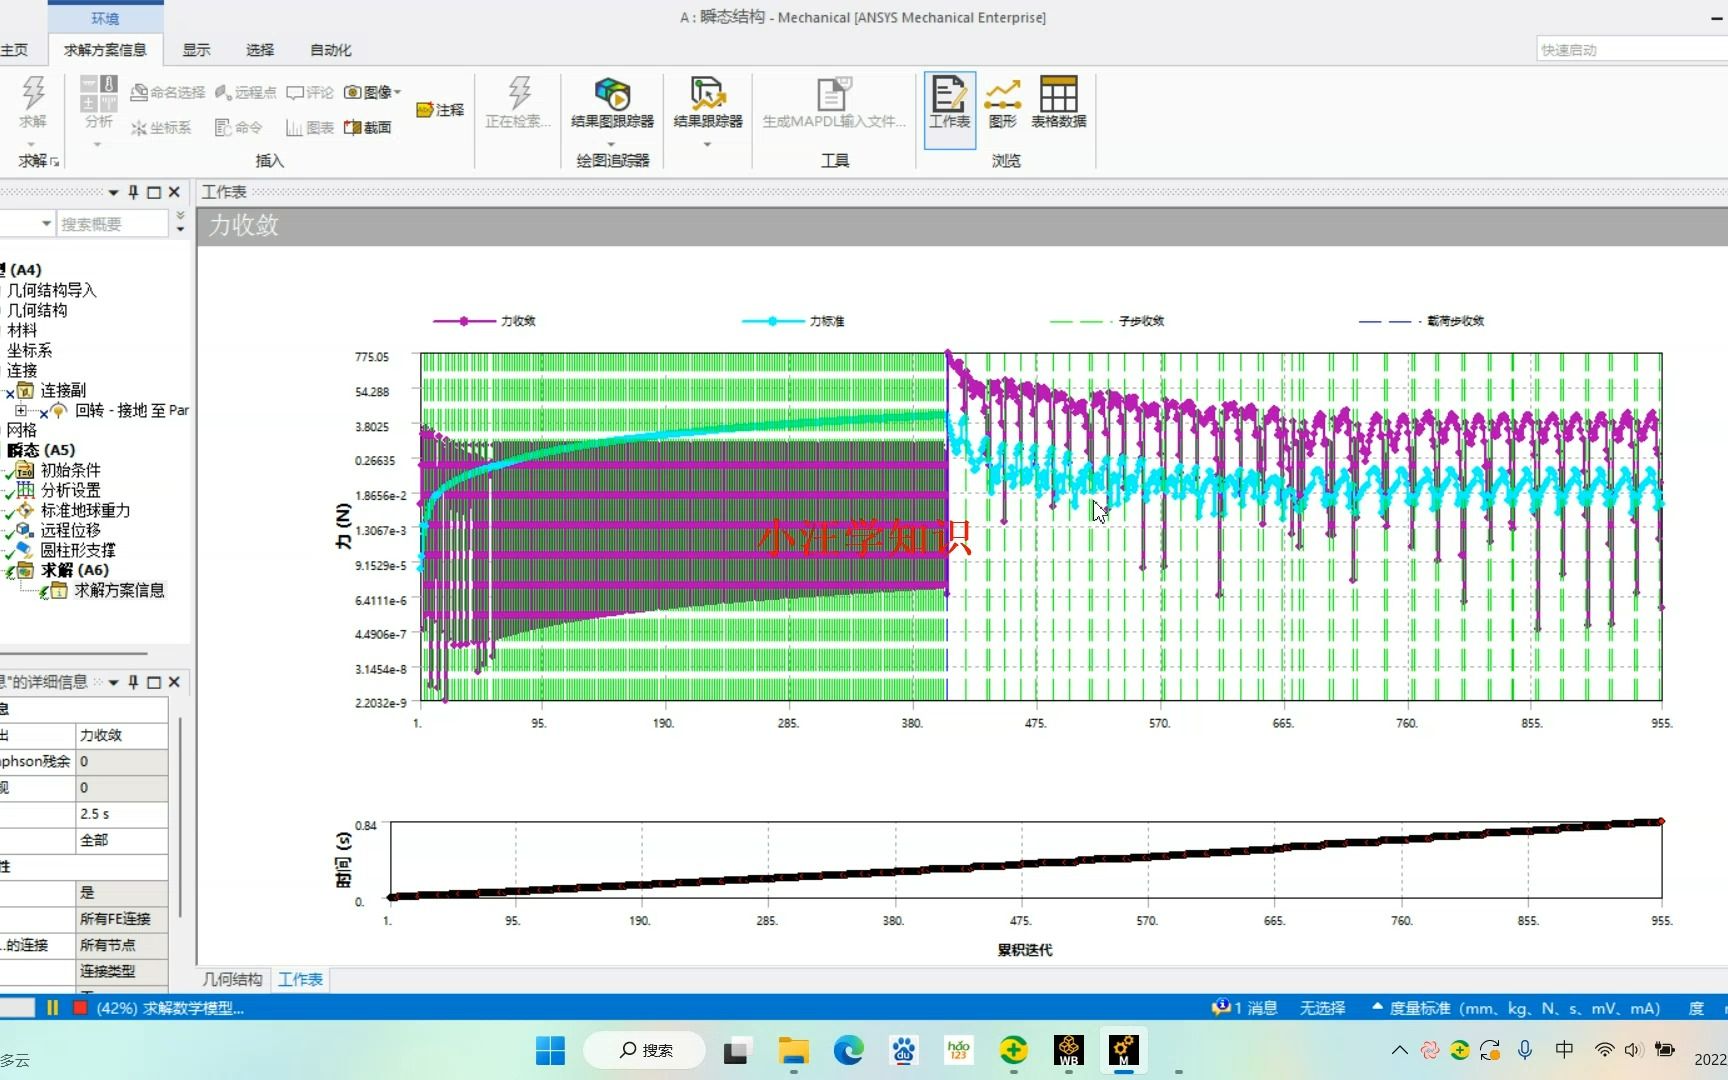Select the 坐标系 coordinate system icon
This screenshot has width=1728, height=1080.
point(161,127)
